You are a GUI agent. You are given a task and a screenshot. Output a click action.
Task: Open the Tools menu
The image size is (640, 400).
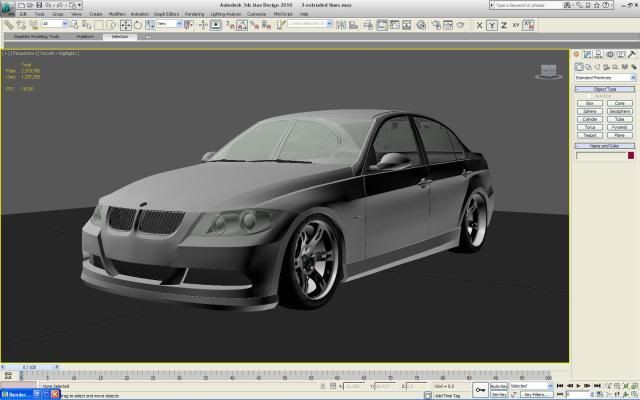point(39,14)
